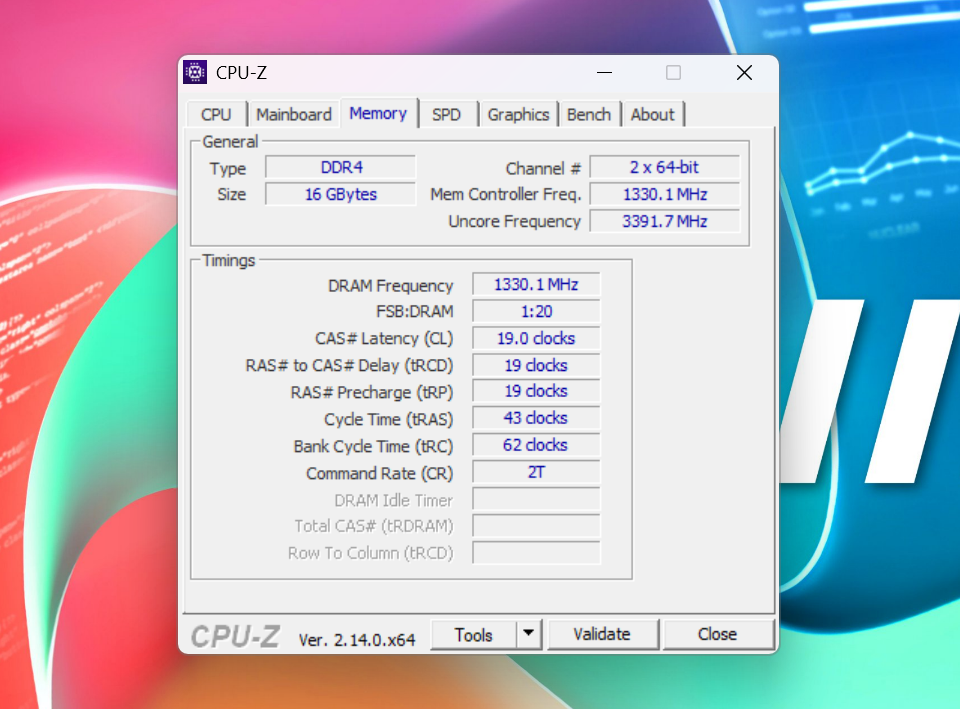Click the Tools button
The image size is (960, 709).
(x=473, y=635)
